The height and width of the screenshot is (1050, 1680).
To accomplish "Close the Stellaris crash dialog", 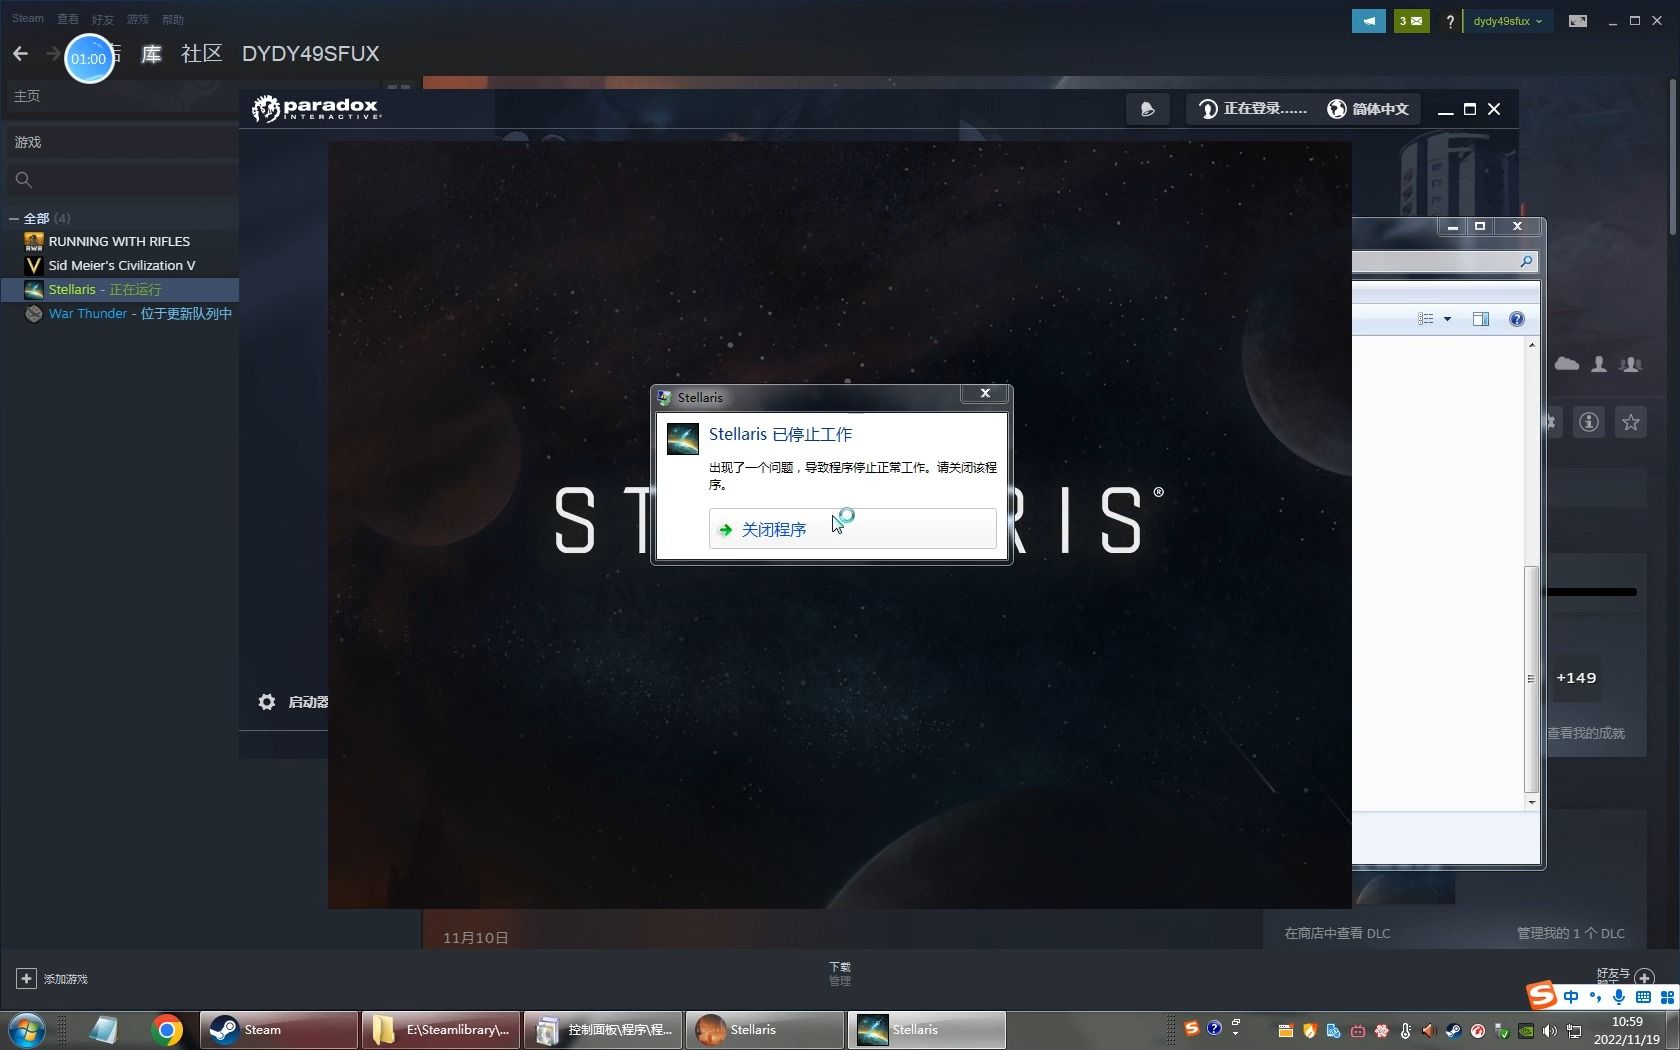I will coord(985,394).
